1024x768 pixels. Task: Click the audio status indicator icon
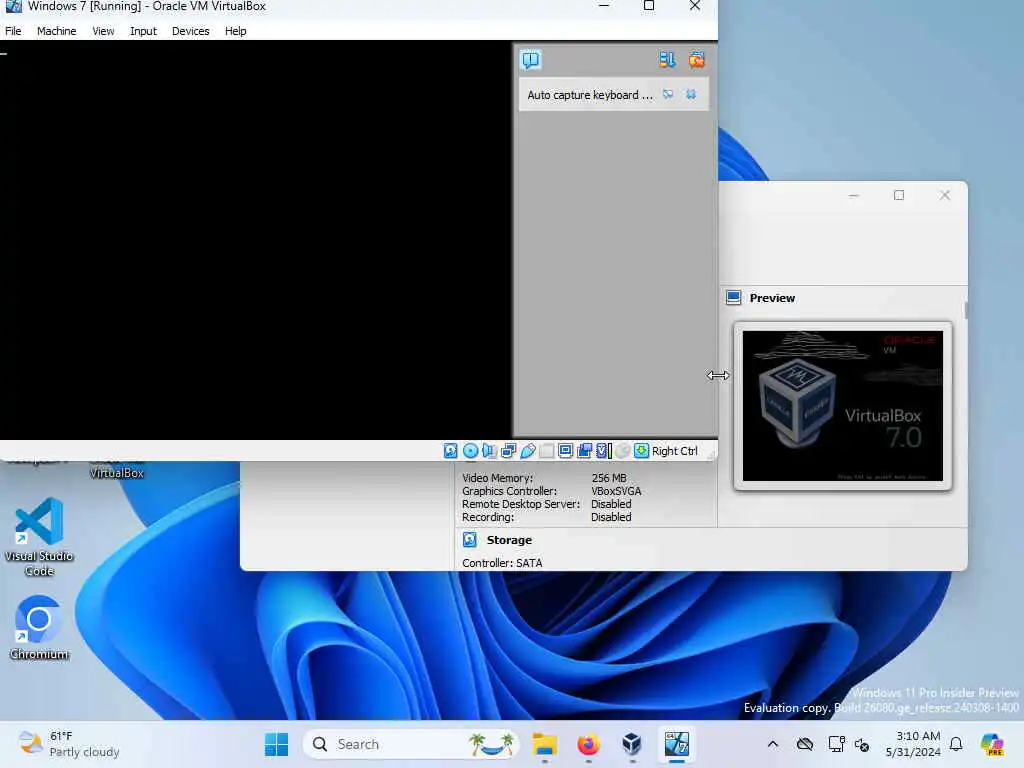[489, 451]
